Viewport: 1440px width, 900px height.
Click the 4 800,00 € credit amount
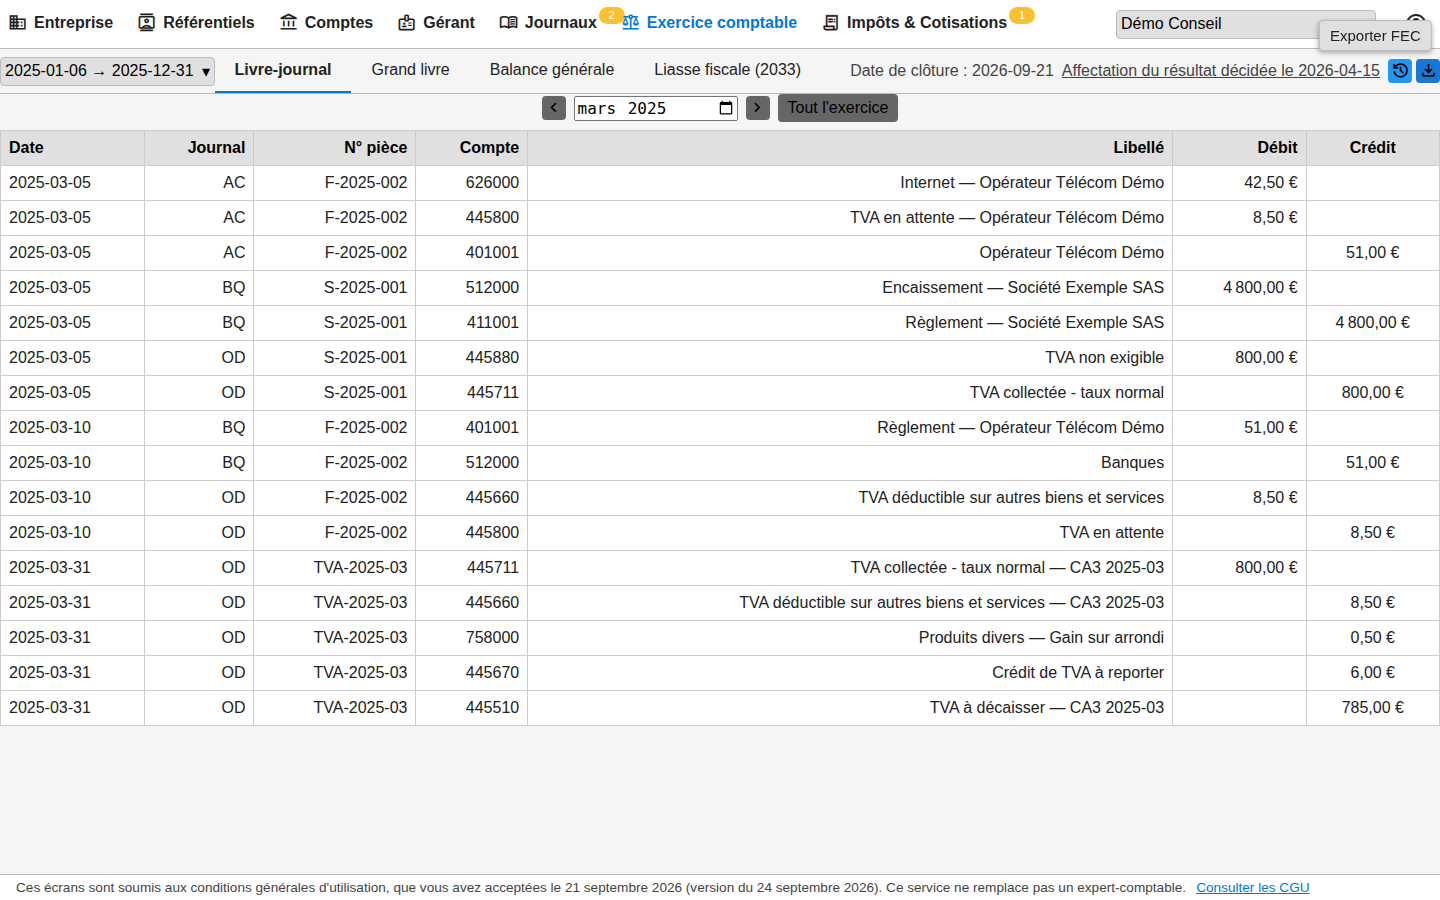(1373, 323)
